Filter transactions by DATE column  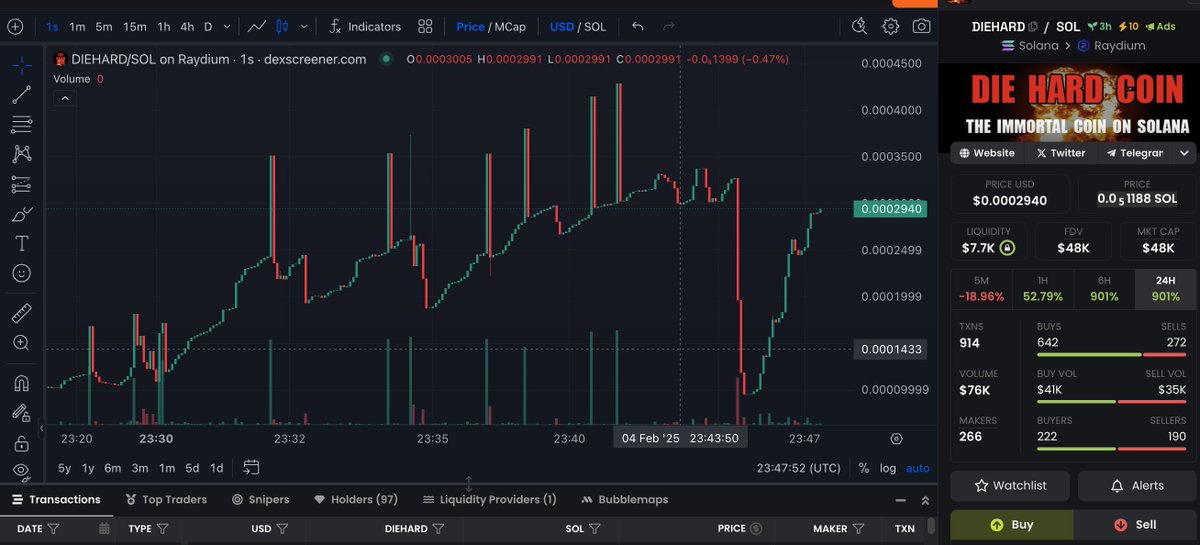tap(54, 528)
